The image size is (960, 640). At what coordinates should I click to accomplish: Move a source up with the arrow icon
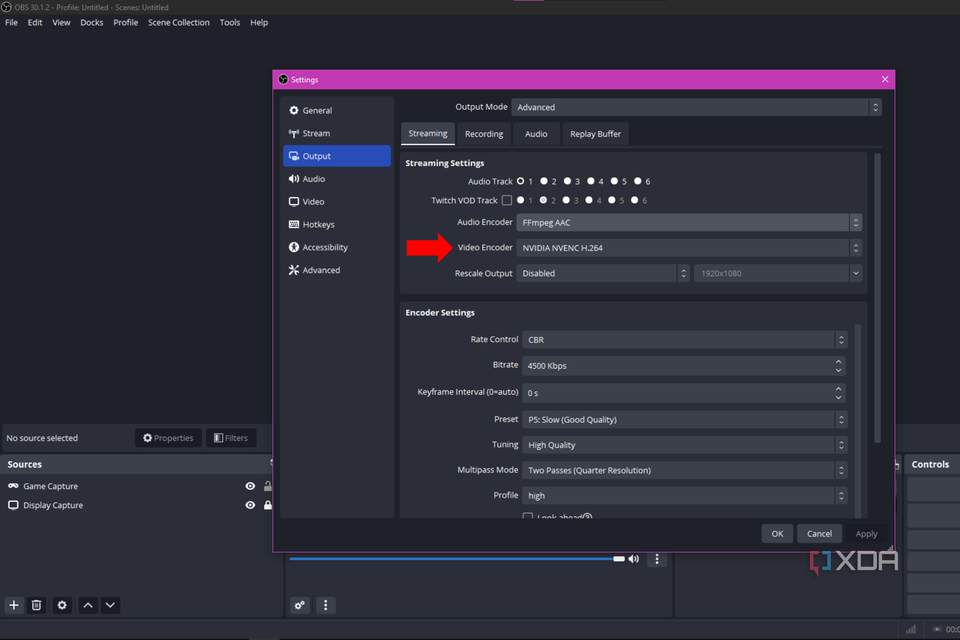pos(87,605)
